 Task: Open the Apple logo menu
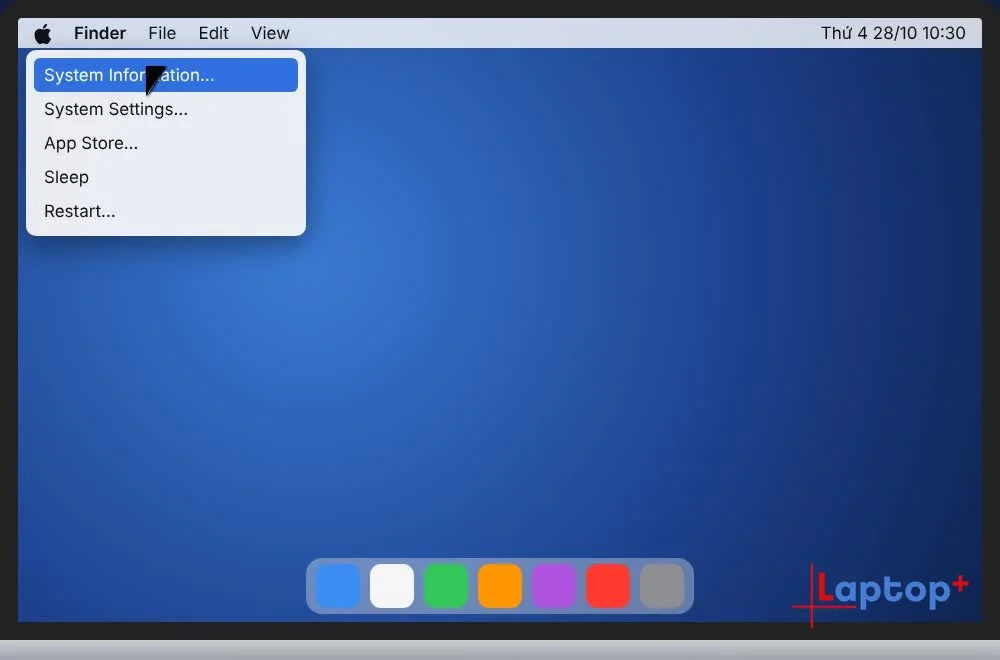point(43,33)
